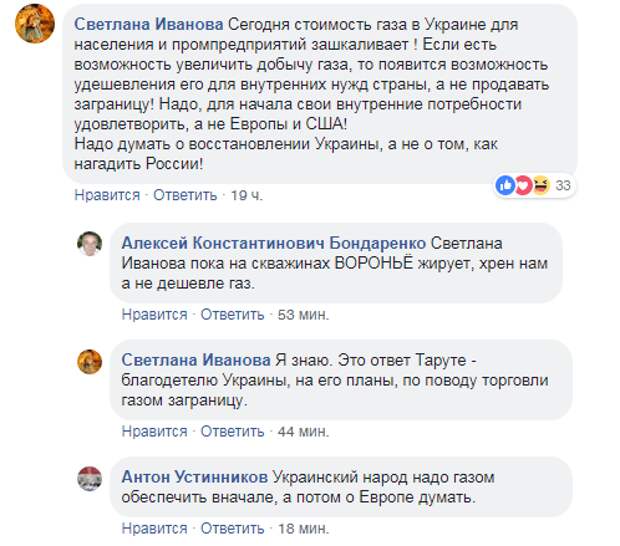Viewport: 620px width, 546px height.
Task: Open author name Светлана Иванова in top comment
Action: [149, 25]
